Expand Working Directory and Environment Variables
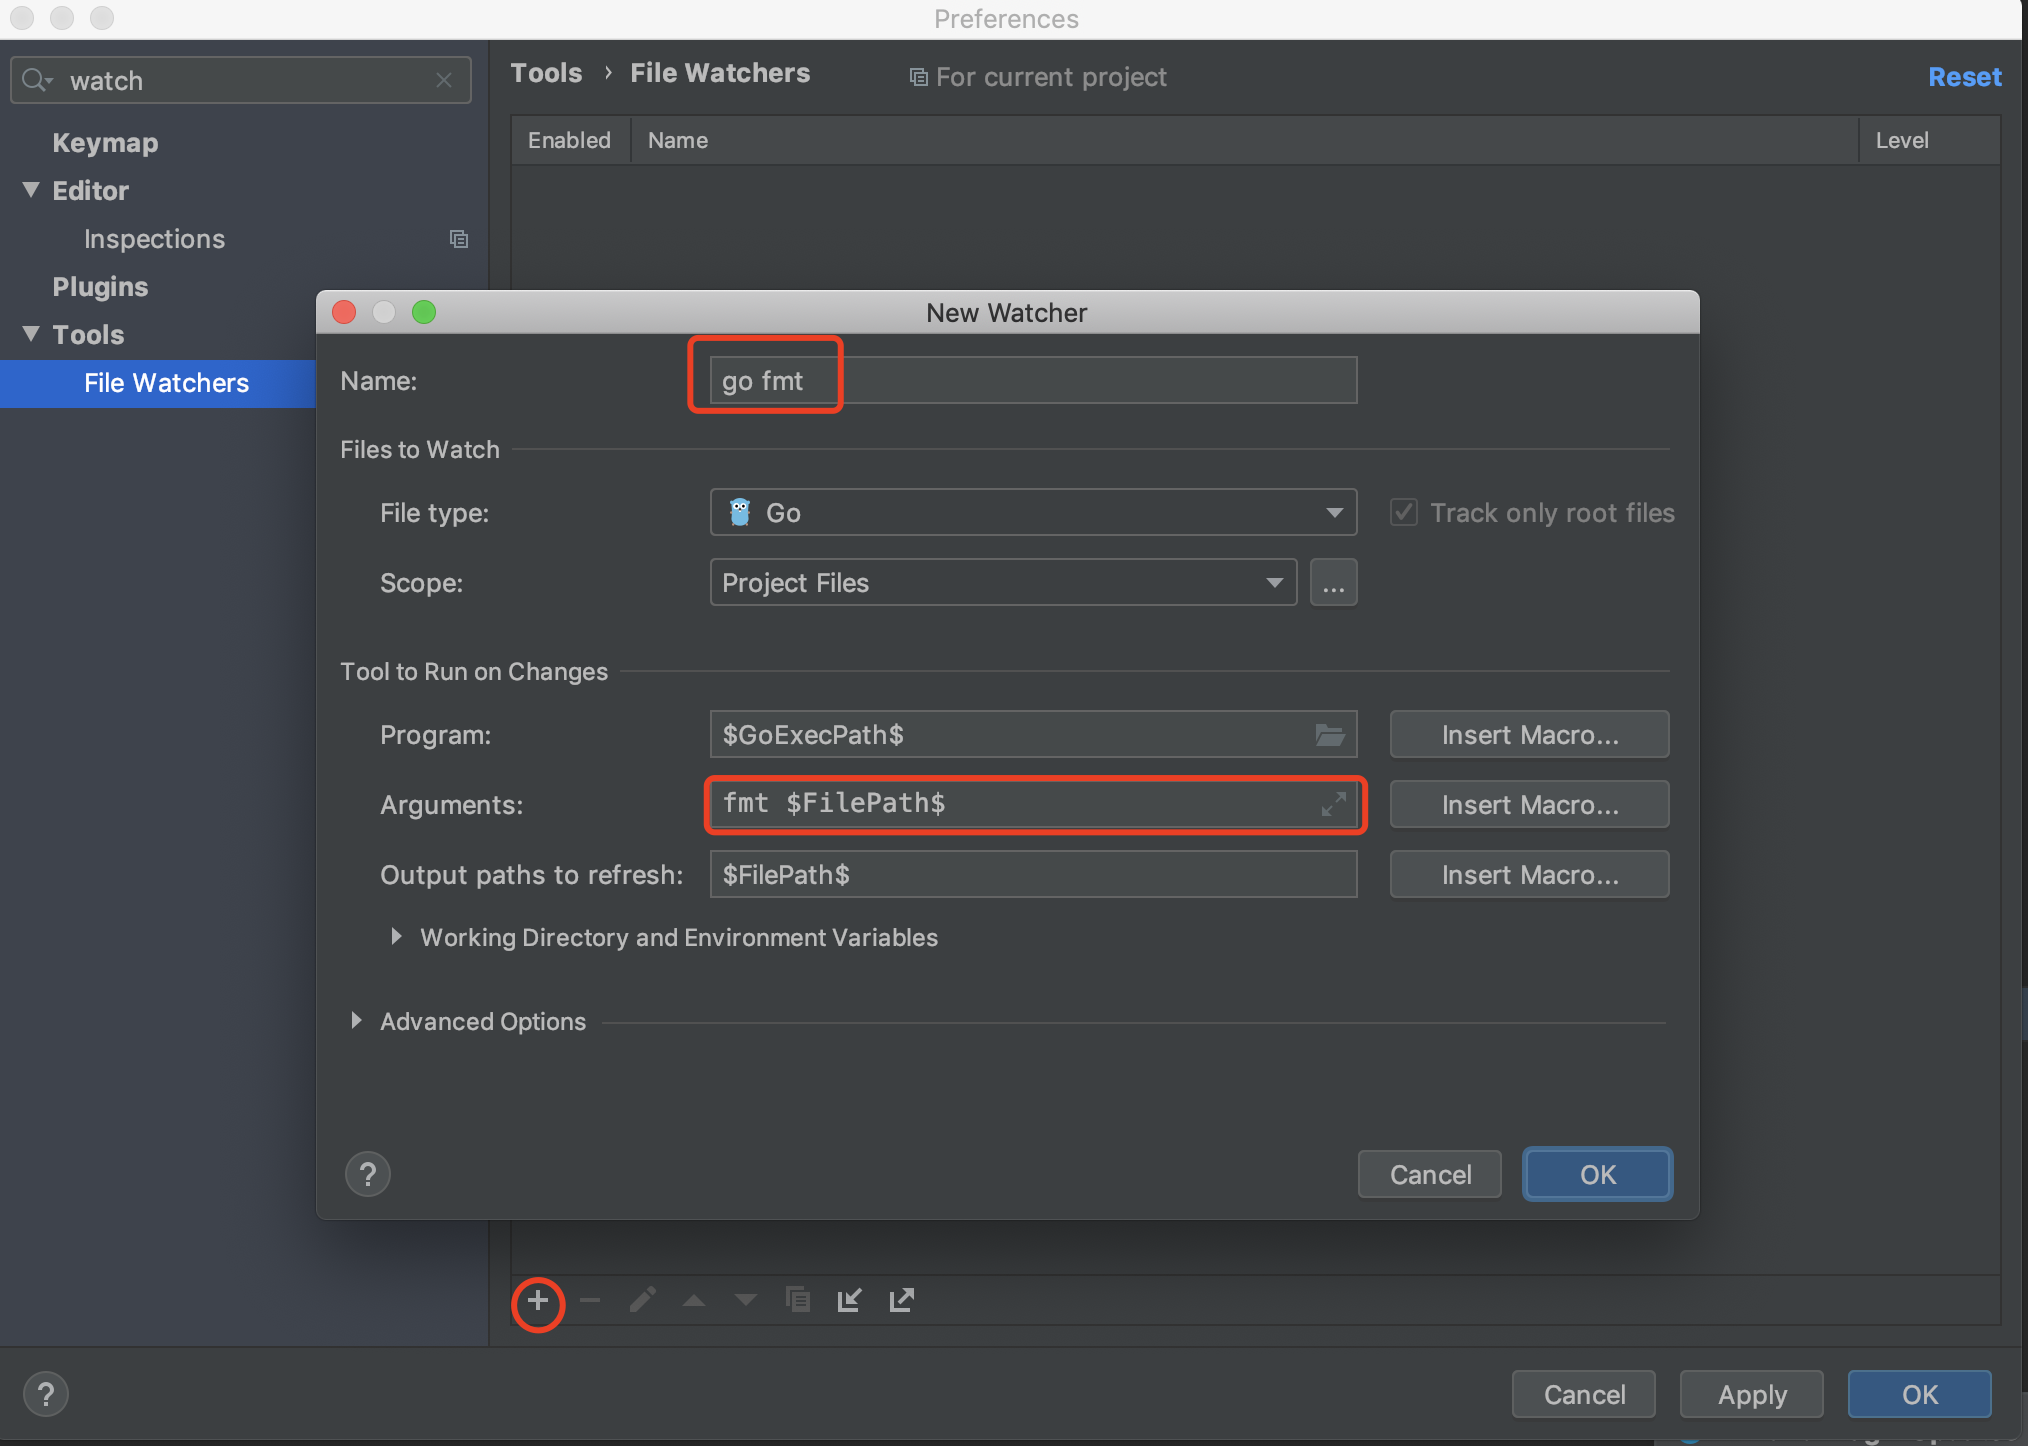 pyautogui.click(x=396, y=937)
